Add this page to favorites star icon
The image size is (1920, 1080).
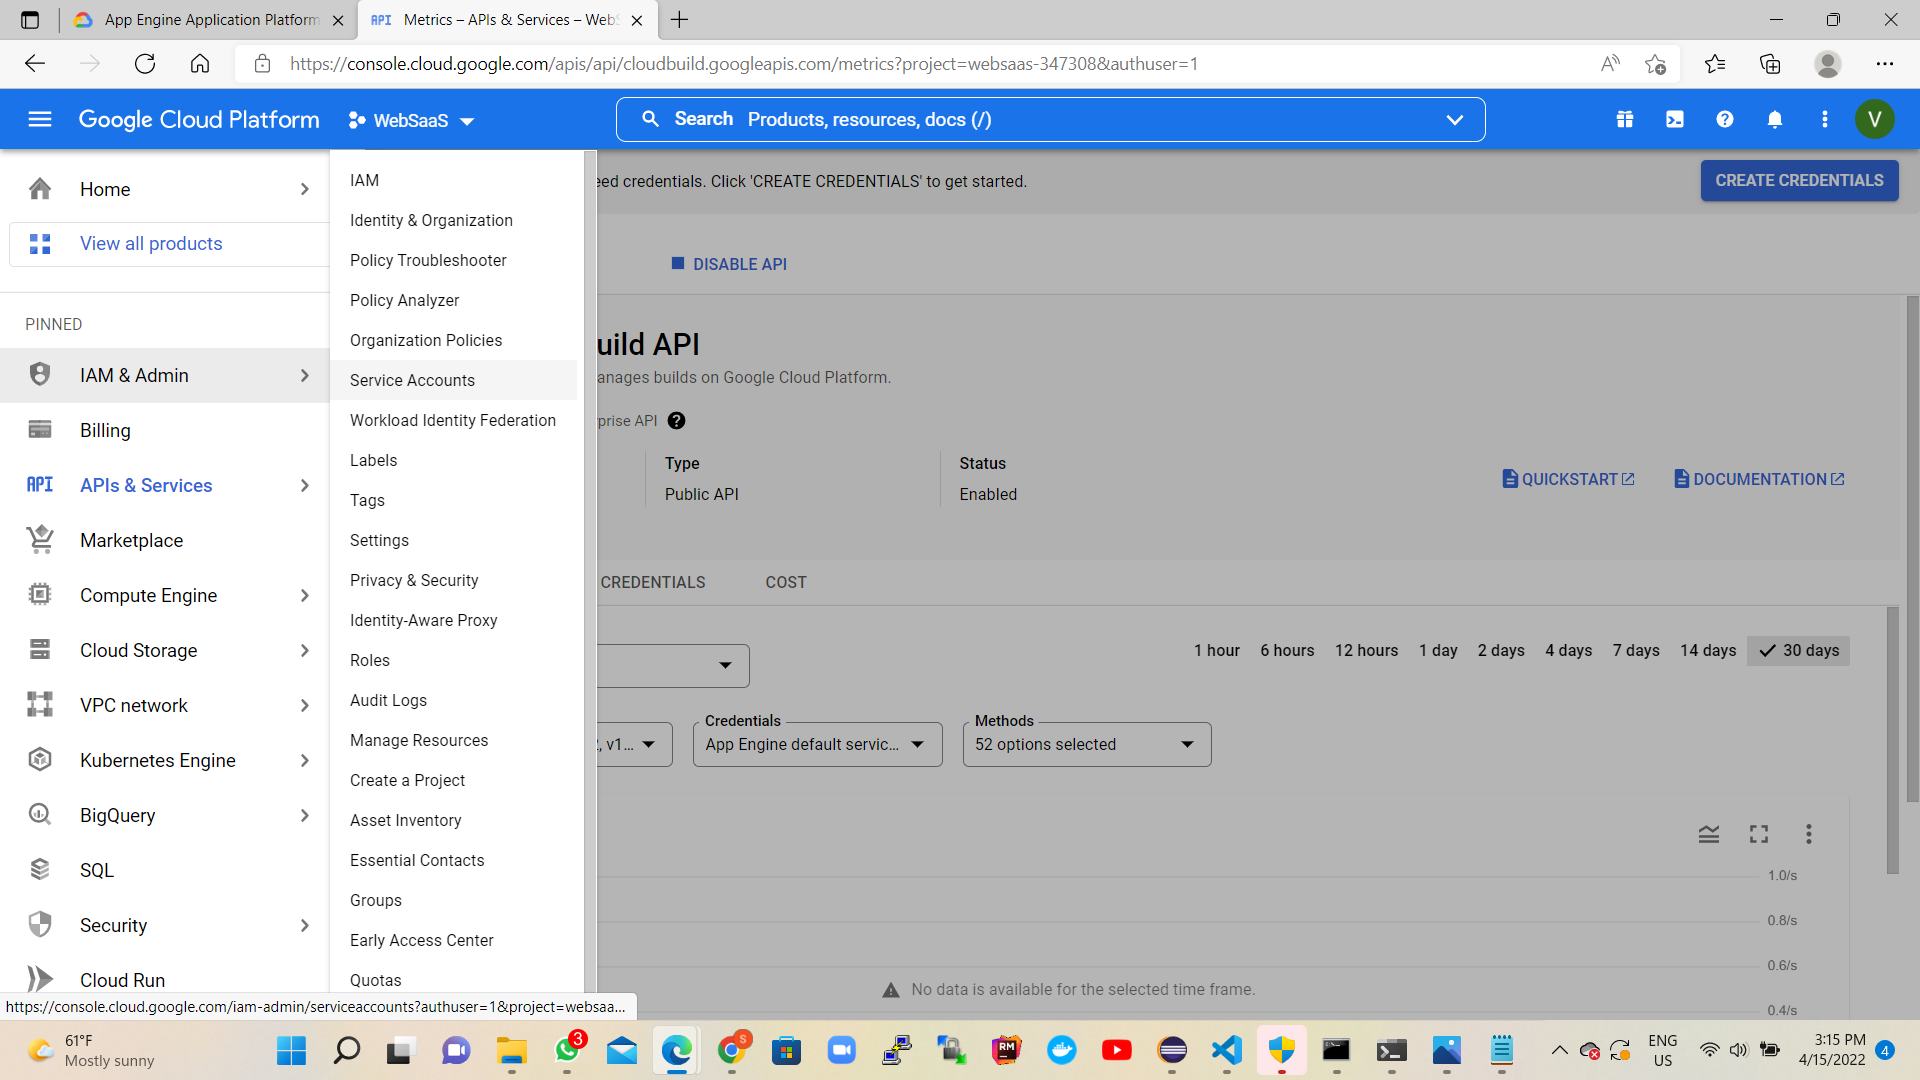1655,64
